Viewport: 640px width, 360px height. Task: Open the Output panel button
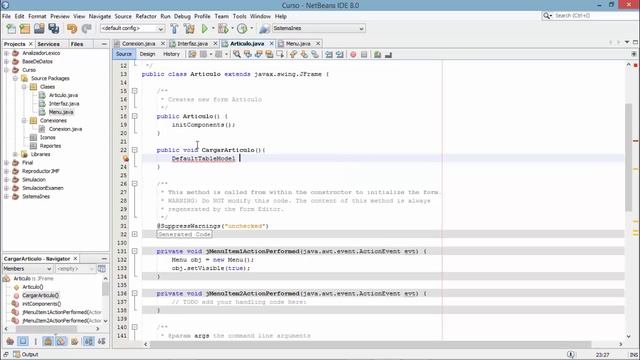26,354
